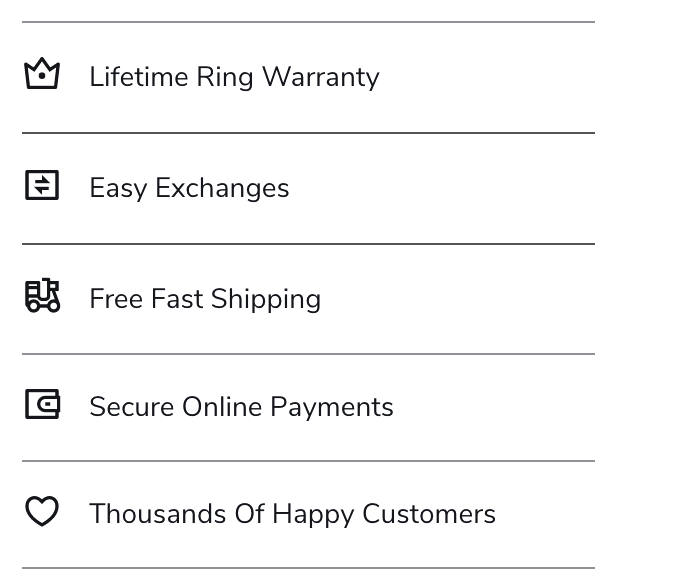Click the heart icon for happy customers
This screenshot has height=578, width=674.
coord(42,511)
